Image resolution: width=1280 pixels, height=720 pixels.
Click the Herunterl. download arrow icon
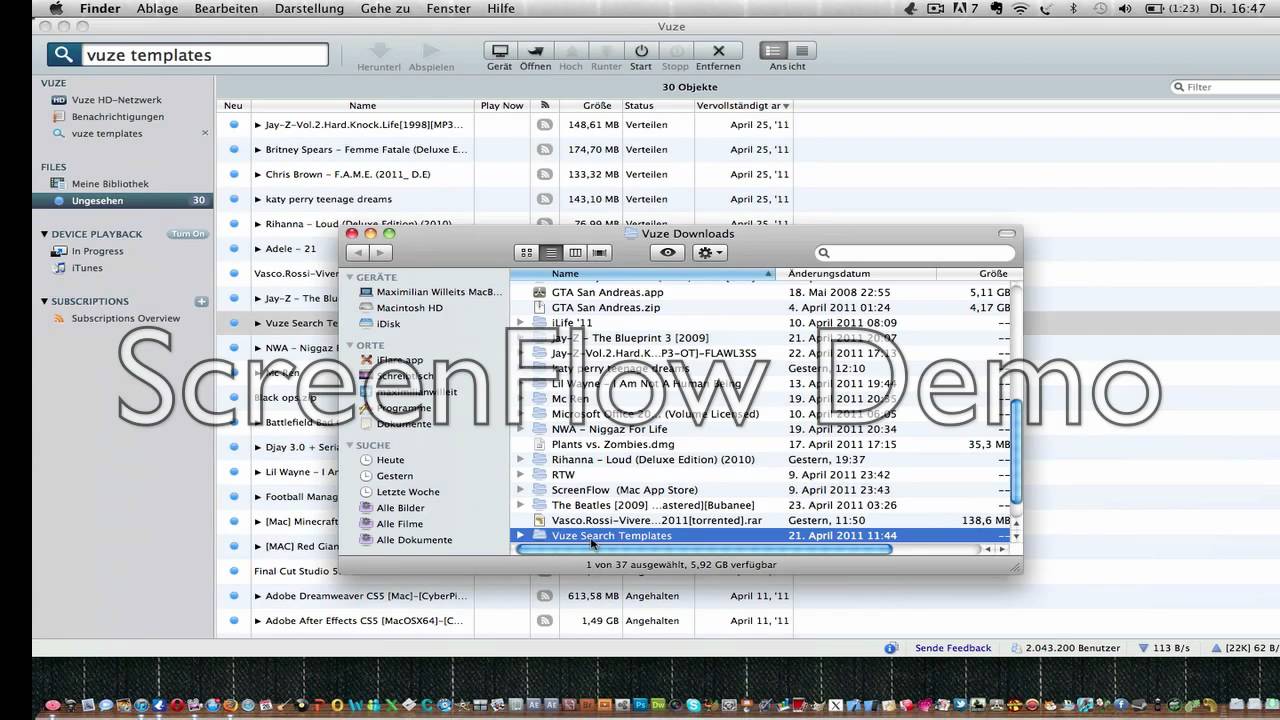coord(379,50)
